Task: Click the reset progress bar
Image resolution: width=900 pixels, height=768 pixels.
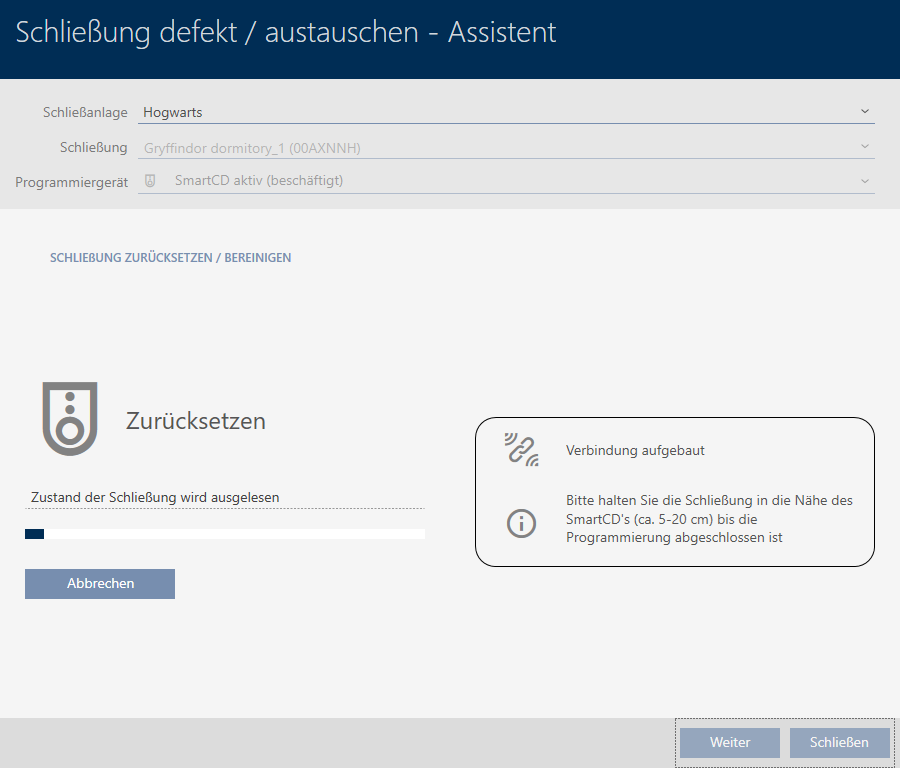Action: pyautogui.click(x=225, y=535)
